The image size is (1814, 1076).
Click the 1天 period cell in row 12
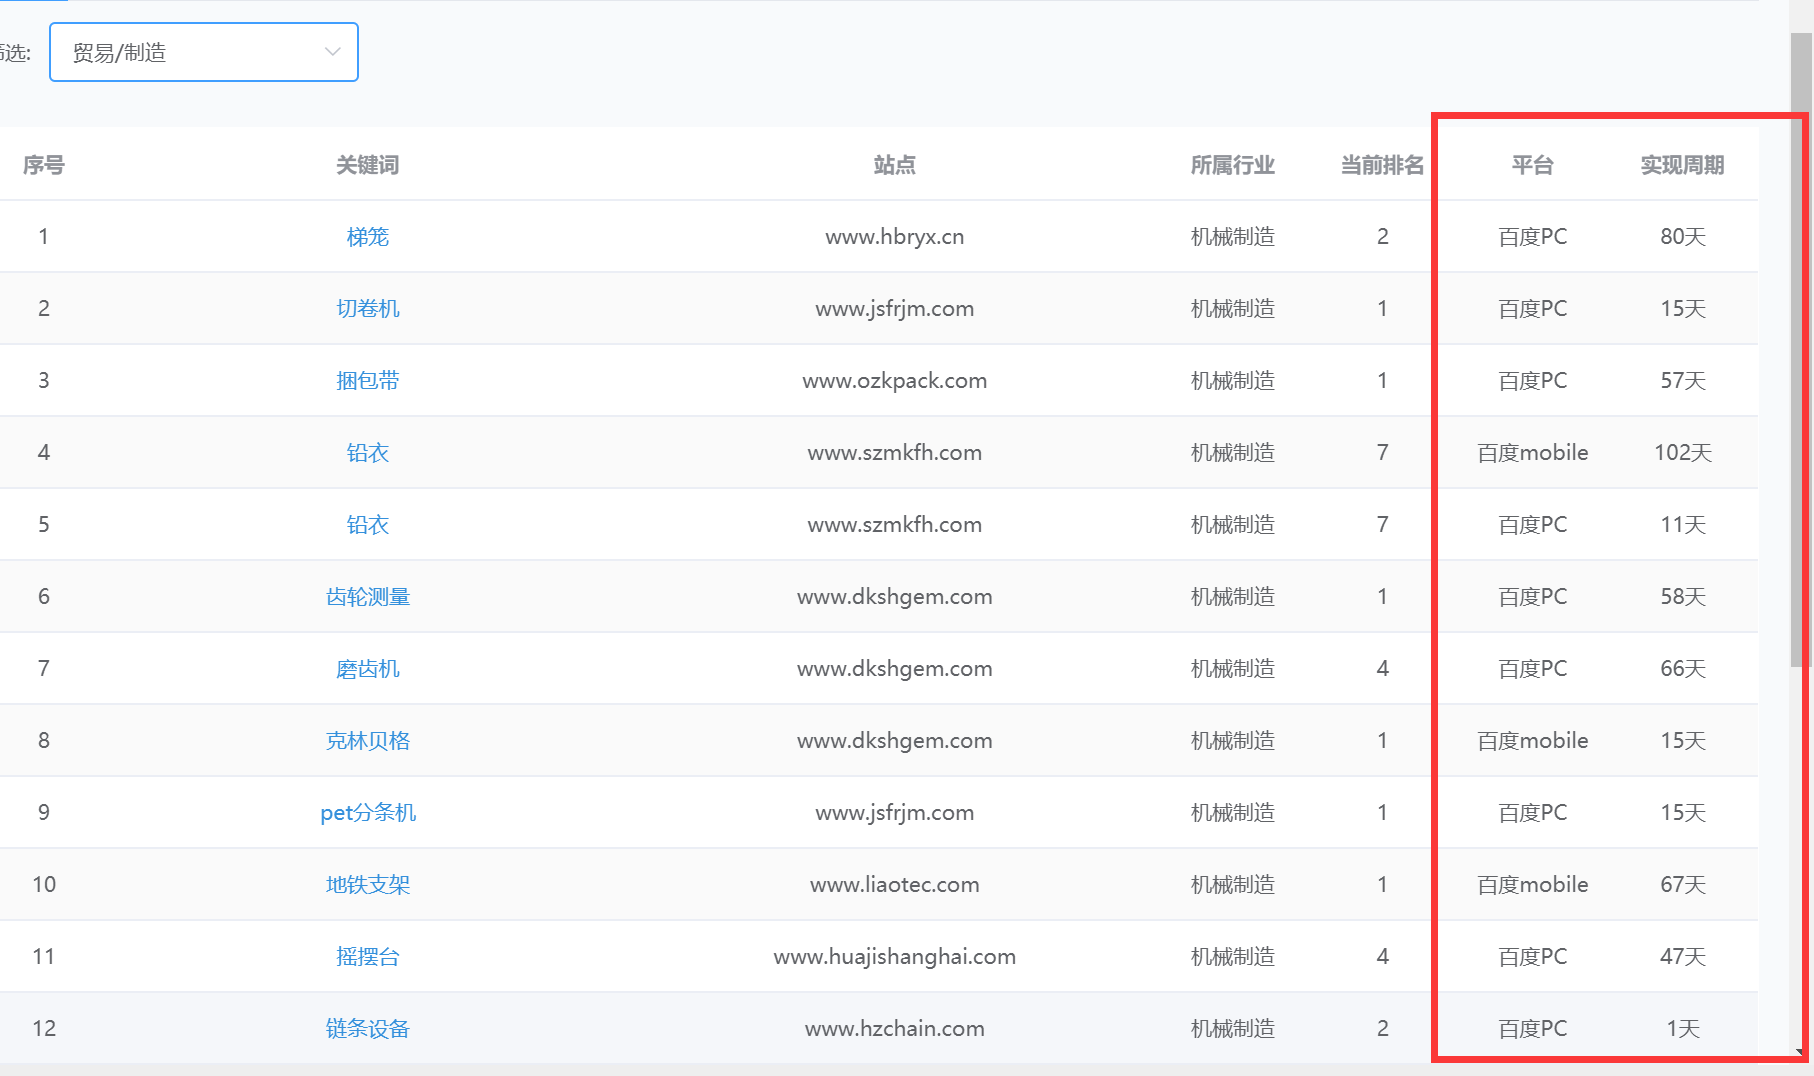tap(1682, 1029)
